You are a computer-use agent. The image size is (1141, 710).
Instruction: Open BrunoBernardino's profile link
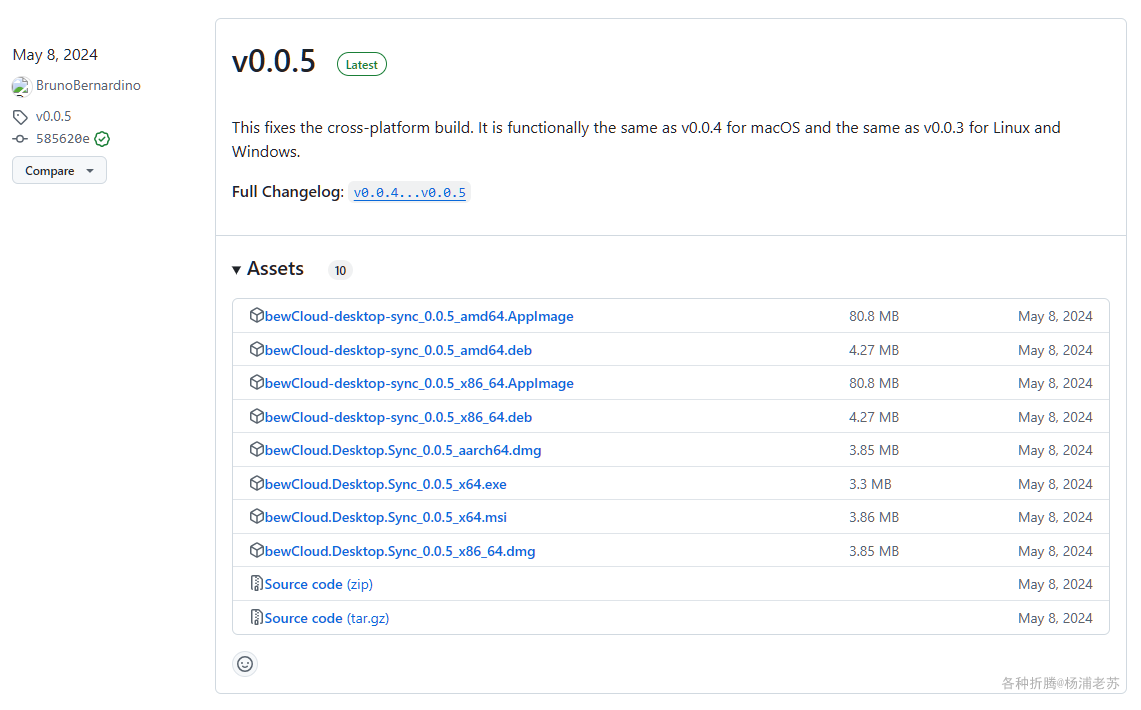[88, 85]
